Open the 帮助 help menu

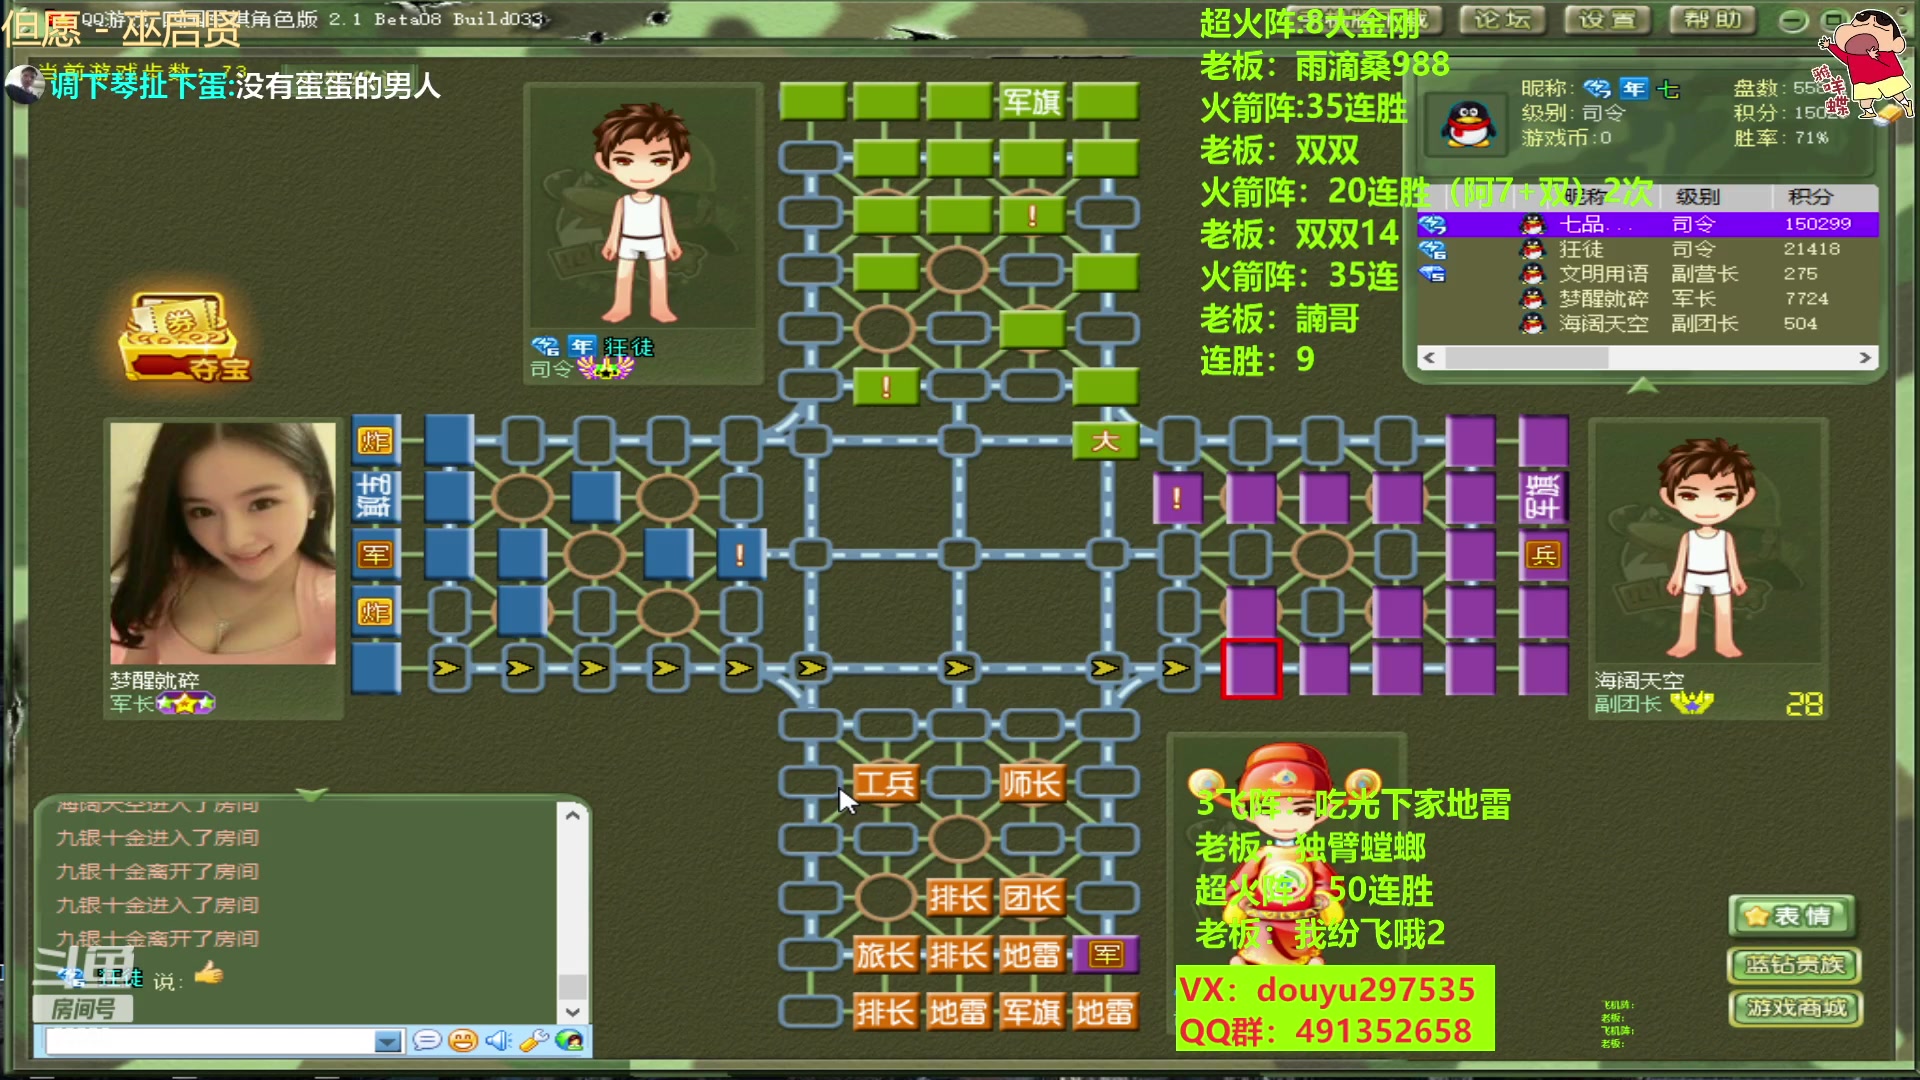tap(1713, 19)
